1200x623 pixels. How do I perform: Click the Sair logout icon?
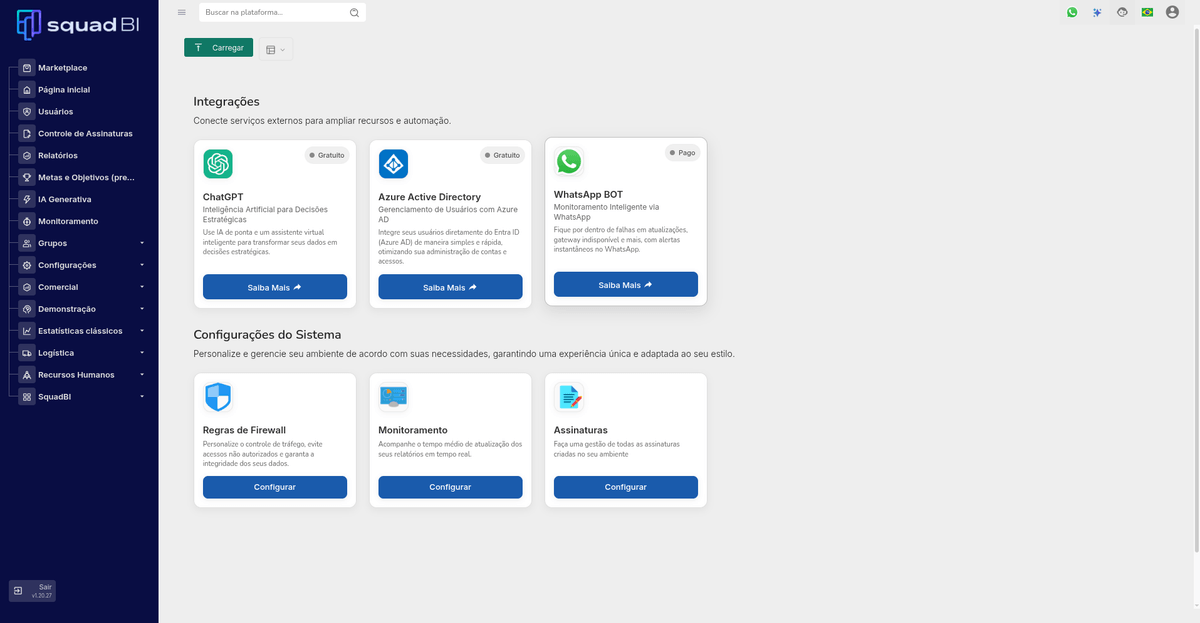pos(18,591)
